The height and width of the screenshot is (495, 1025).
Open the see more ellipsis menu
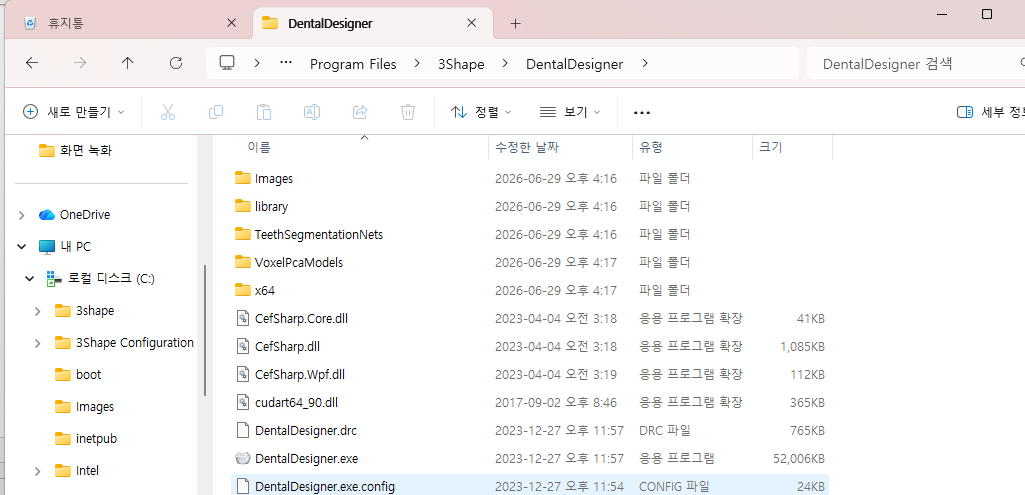click(x=642, y=112)
